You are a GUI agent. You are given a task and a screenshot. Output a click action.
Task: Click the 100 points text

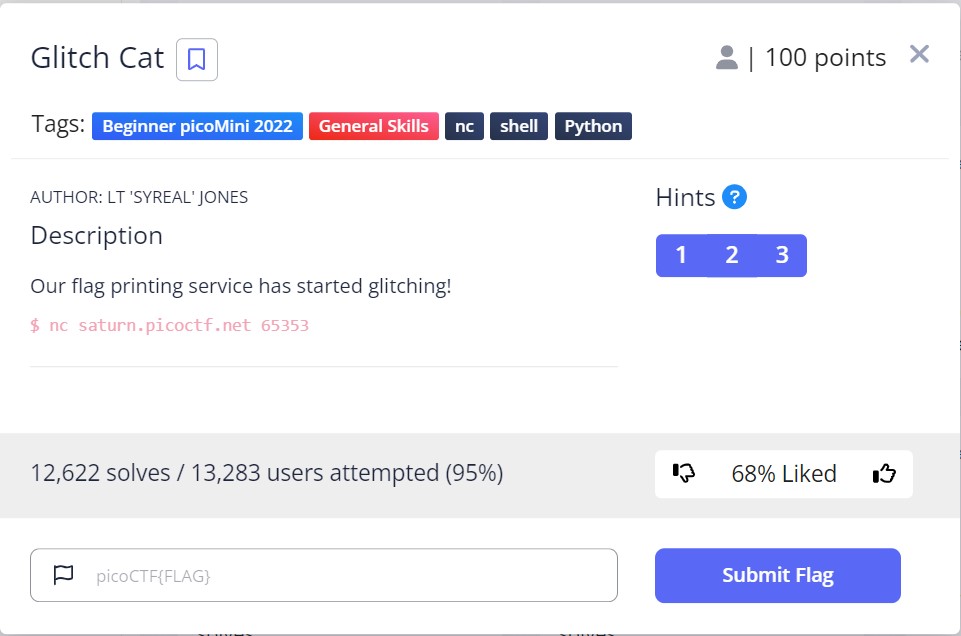[826, 58]
